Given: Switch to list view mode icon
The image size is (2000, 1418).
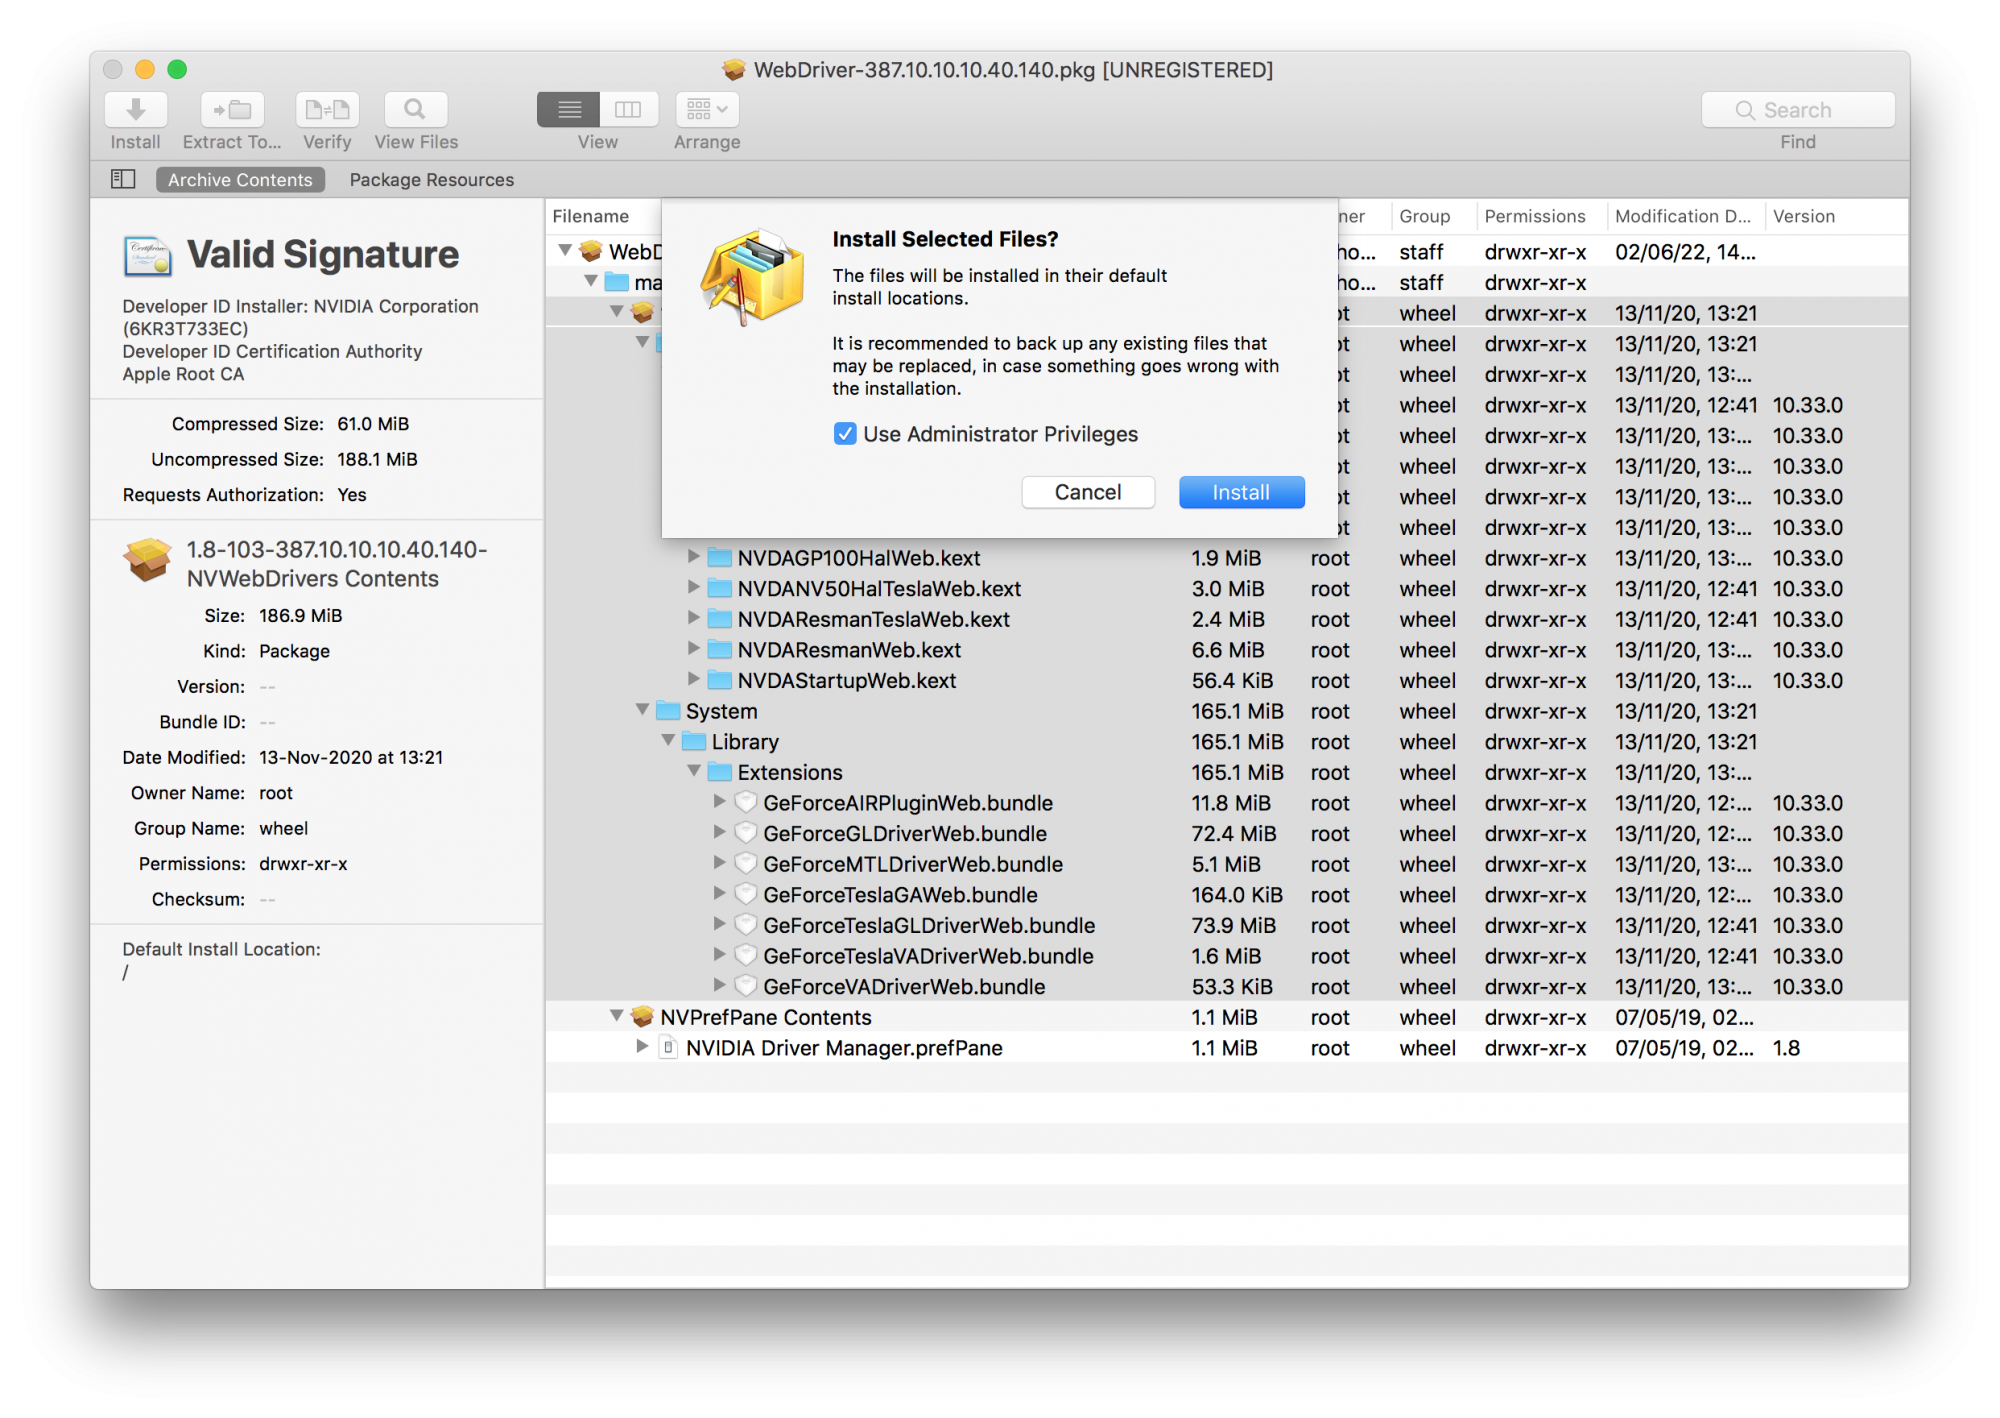Looking at the screenshot, I should [x=569, y=110].
